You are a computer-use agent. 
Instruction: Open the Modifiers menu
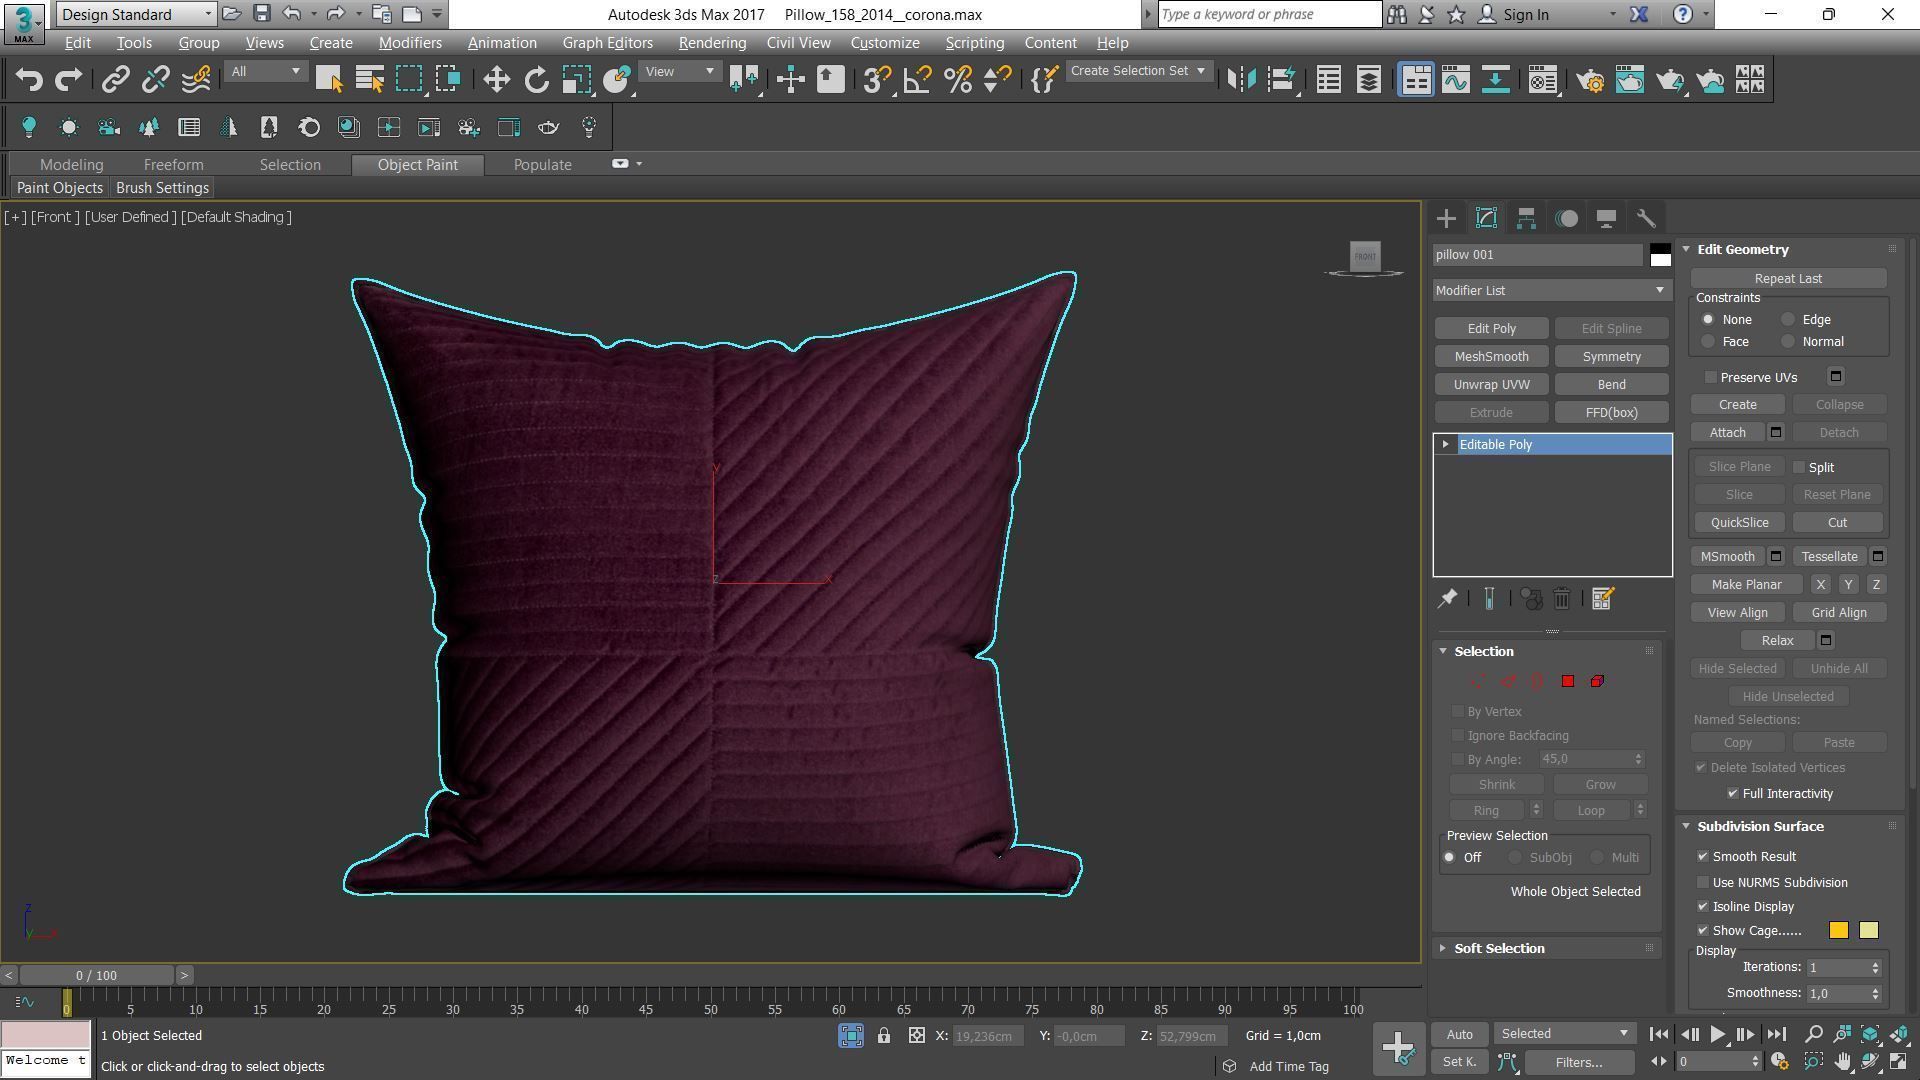[x=410, y=43]
